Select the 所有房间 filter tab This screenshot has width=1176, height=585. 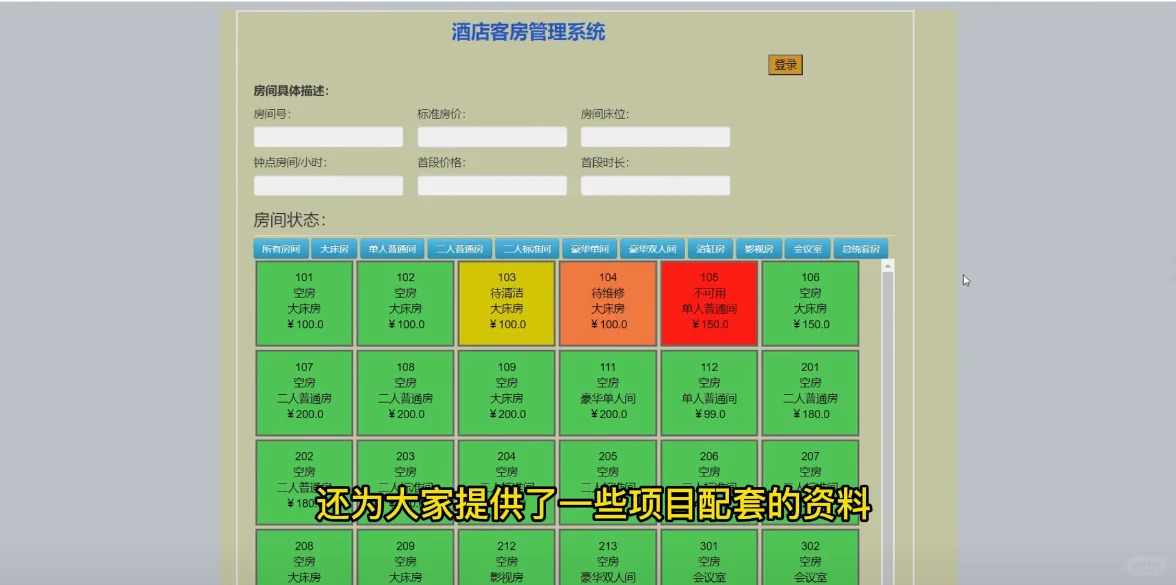(280, 248)
